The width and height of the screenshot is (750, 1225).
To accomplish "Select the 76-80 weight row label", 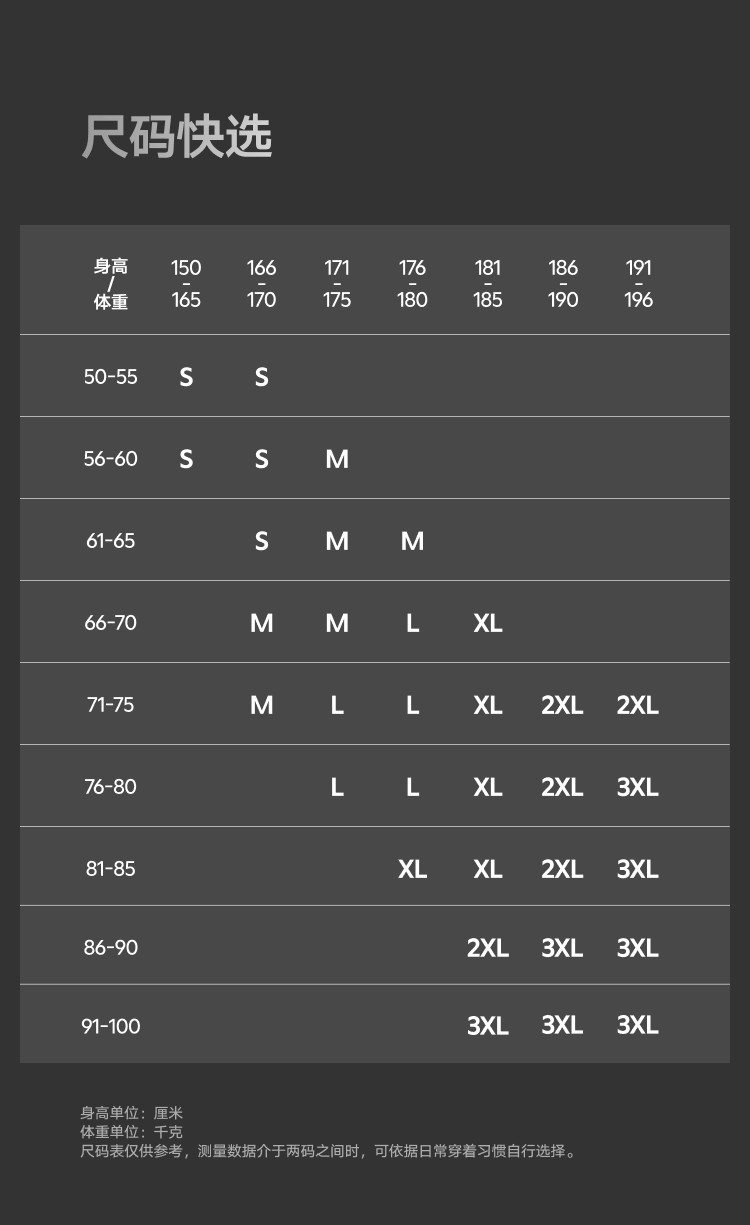I will pos(111,787).
